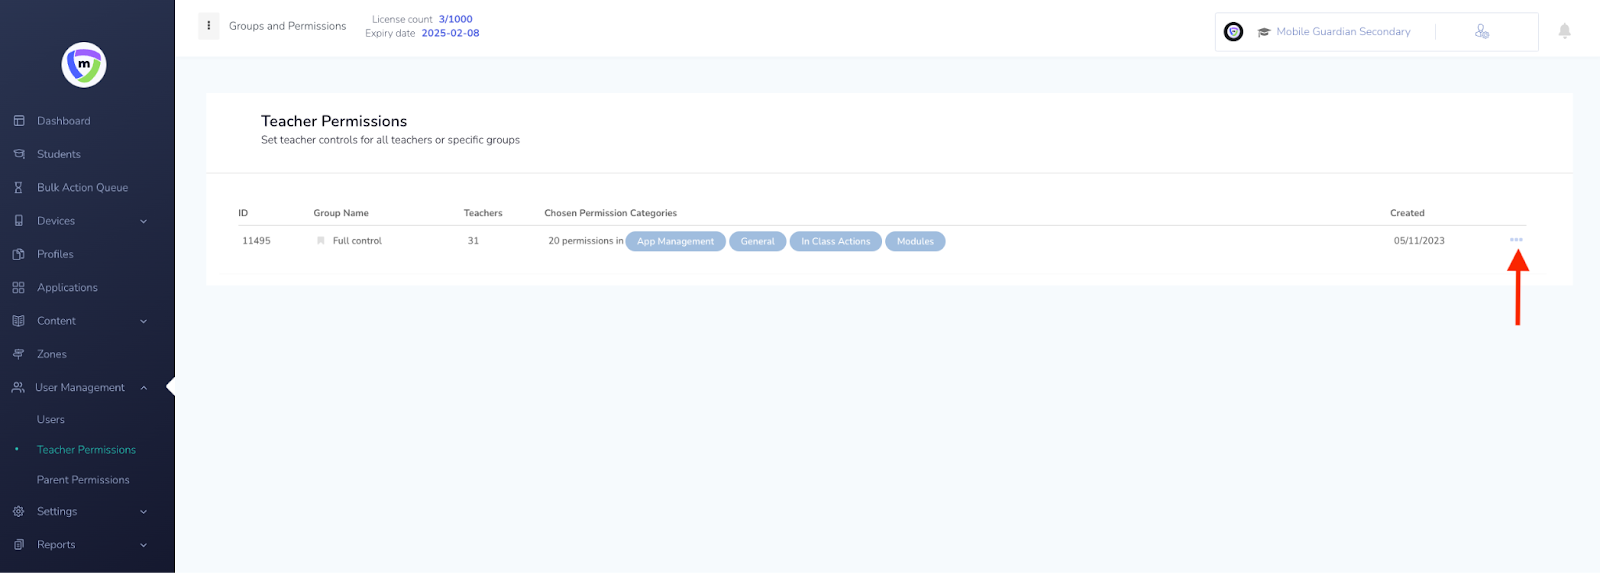Click the Reports document icon
Viewport: 1600px width, 573px height.
tap(18, 545)
